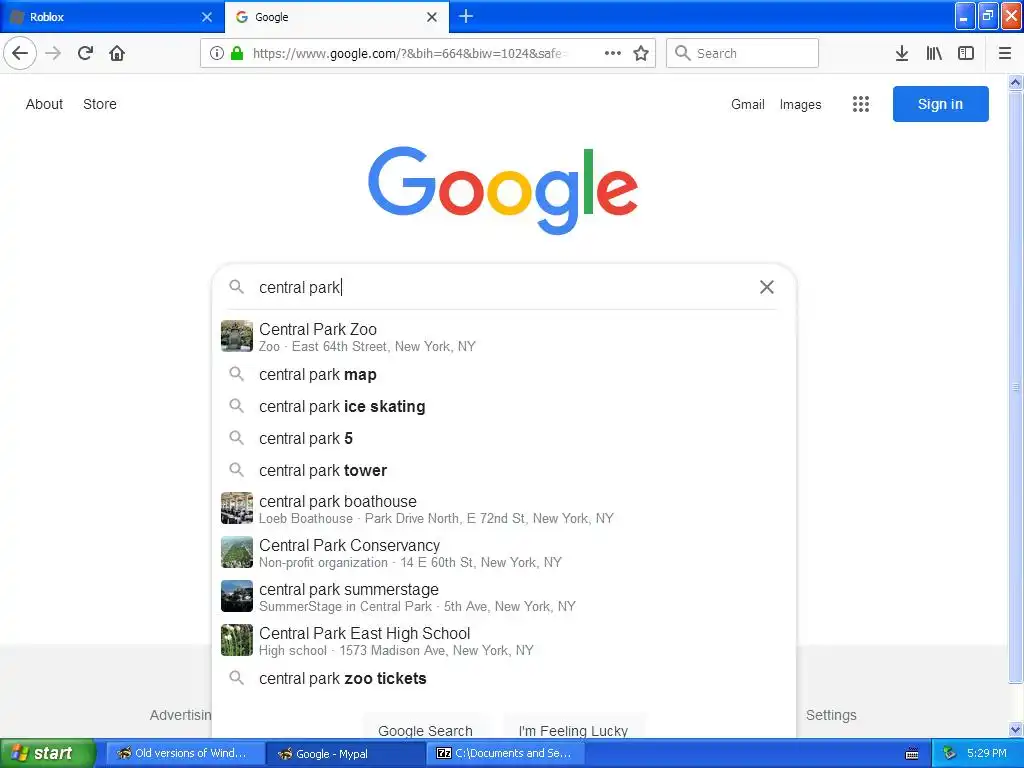Open the Library bookshelf icon

(934, 53)
